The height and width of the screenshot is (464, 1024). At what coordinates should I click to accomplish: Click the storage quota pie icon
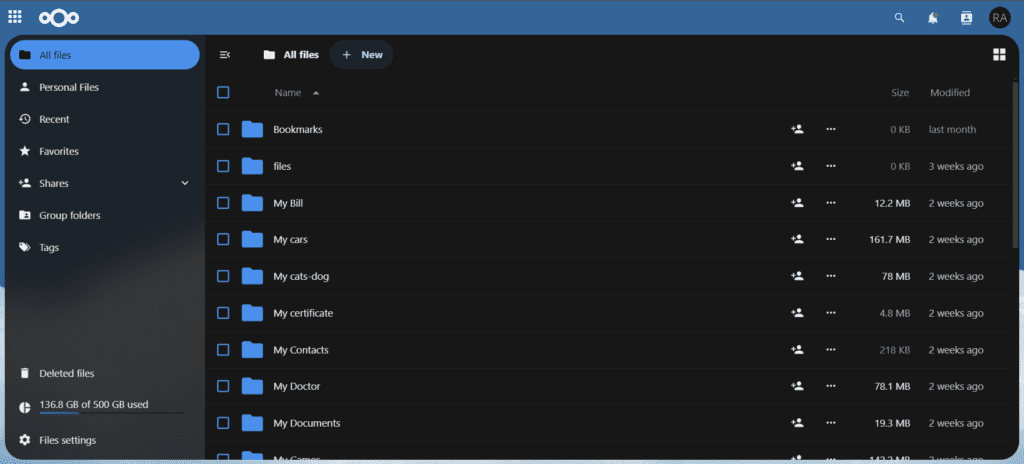25,407
